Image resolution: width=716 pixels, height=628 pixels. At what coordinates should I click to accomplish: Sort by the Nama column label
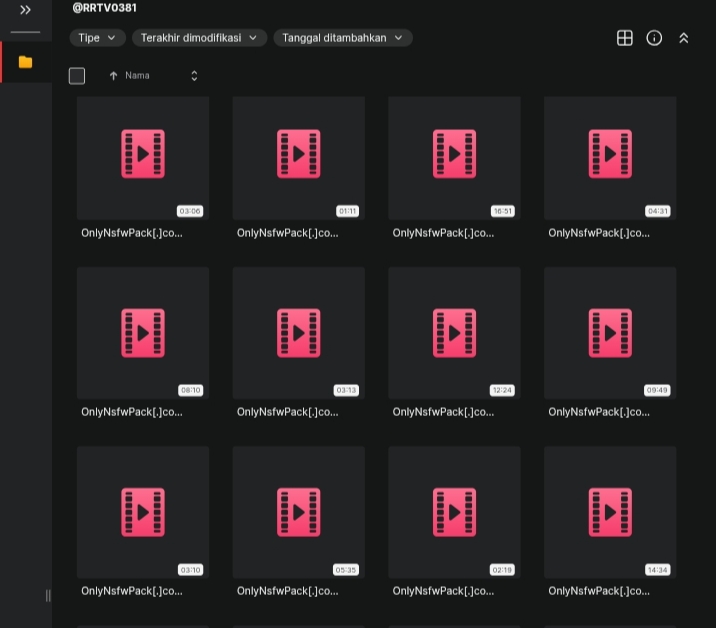pos(137,76)
